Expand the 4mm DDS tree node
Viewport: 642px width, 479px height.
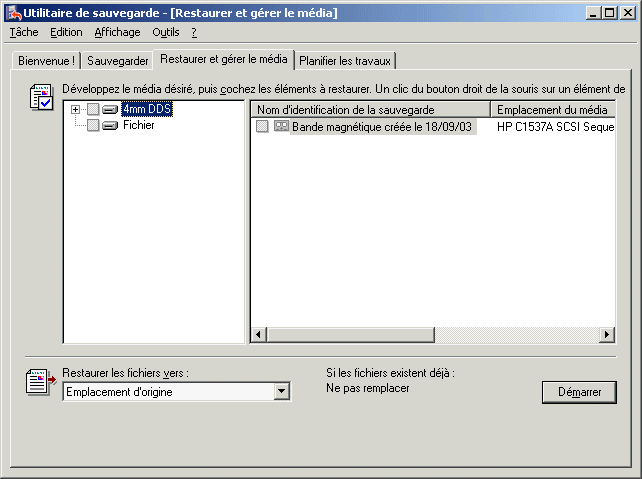[76, 109]
